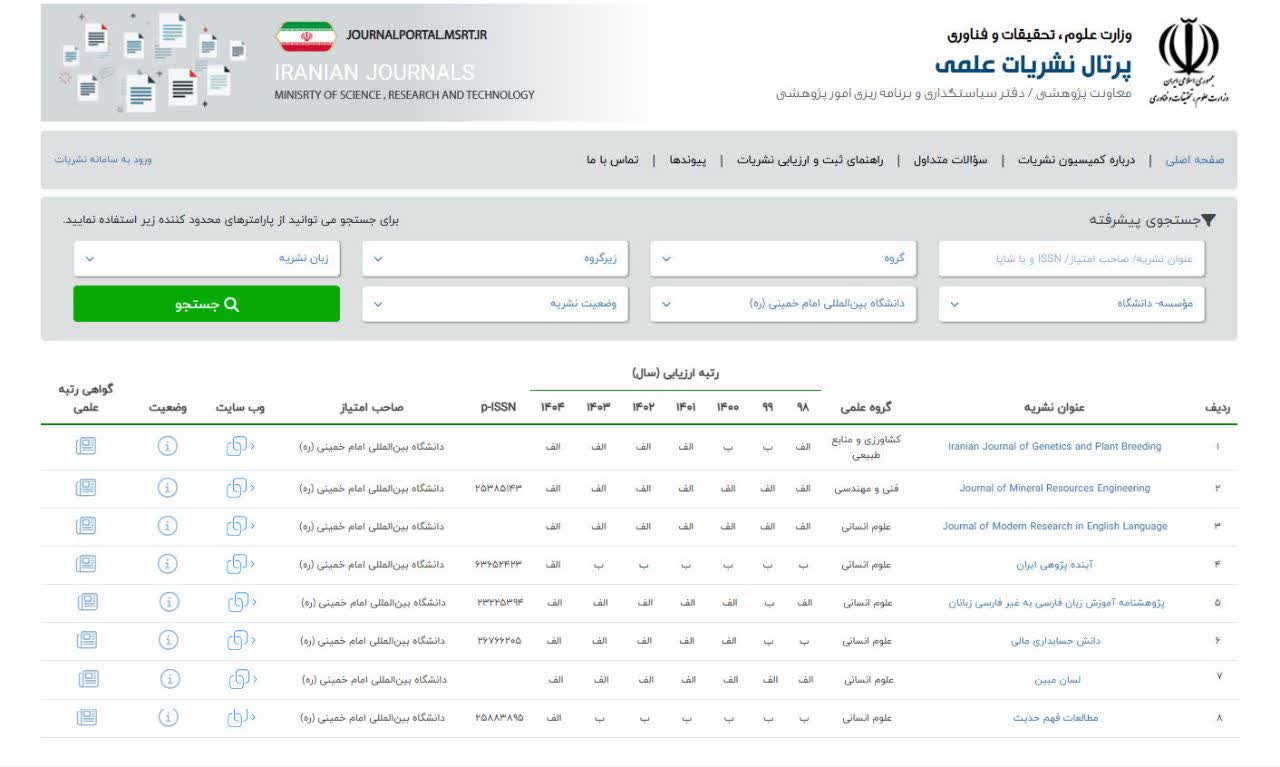Click the journal title/ISSN search field
This screenshot has height=767, width=1280.
[1072, 258]
